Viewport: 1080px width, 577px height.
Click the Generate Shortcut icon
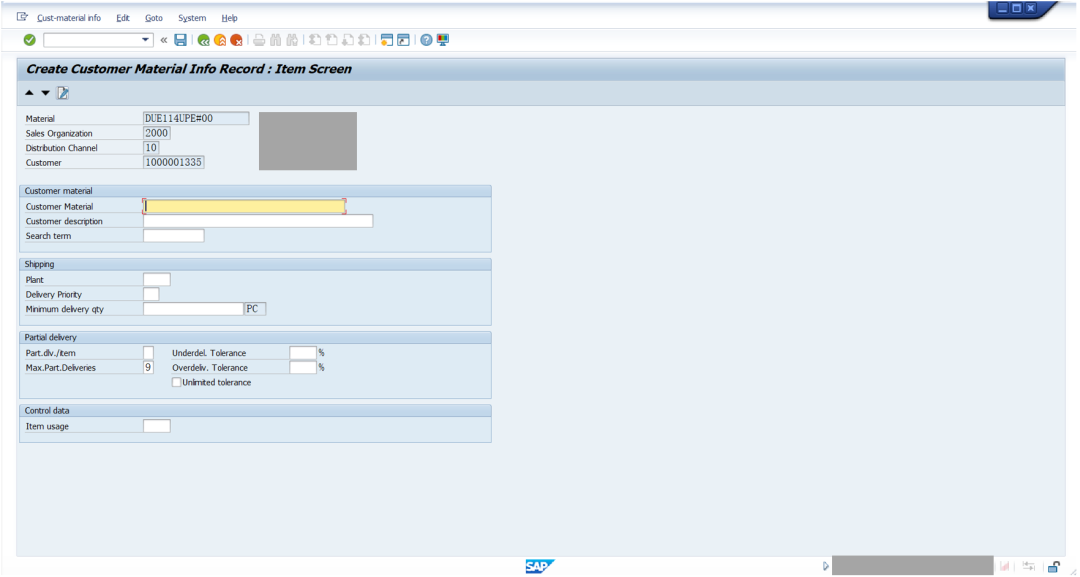click(x=404, y=40)
